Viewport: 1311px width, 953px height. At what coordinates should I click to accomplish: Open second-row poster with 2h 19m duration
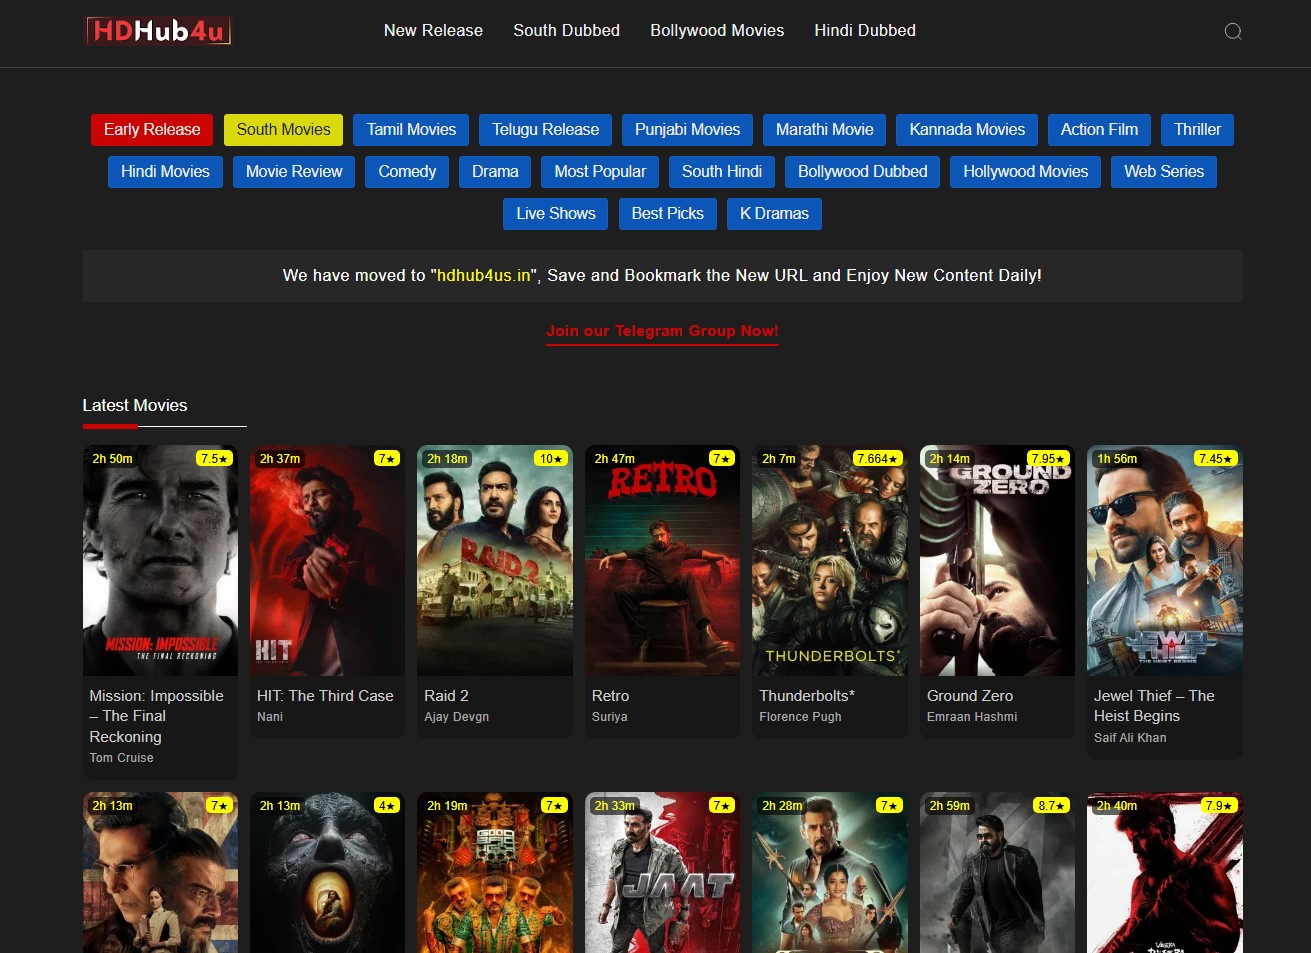[495, 872]
